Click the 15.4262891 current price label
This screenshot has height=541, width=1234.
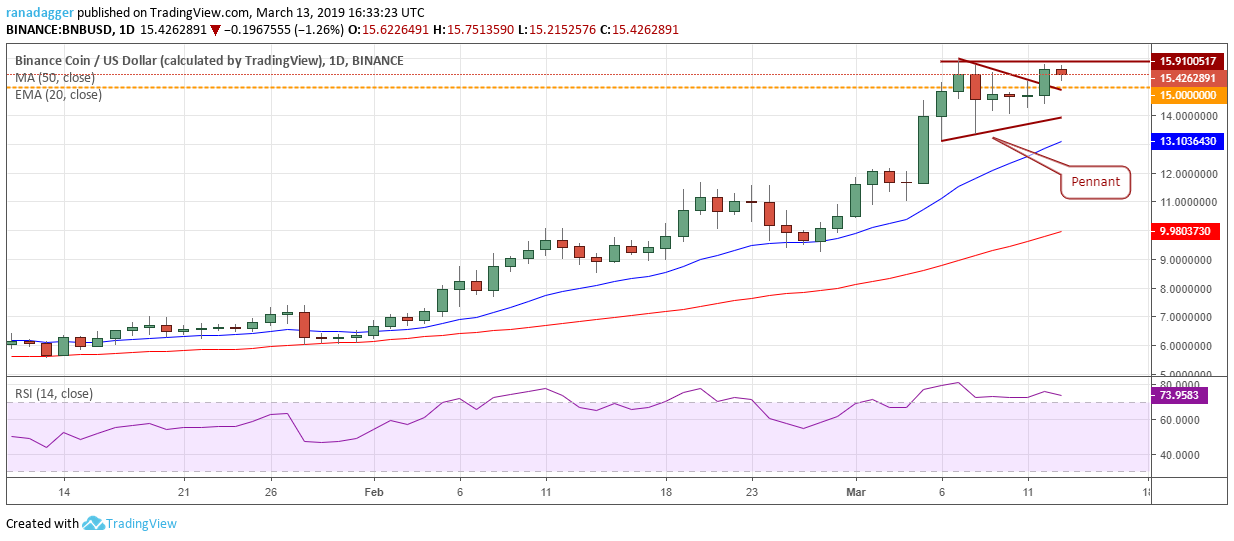pos(1187,78)
